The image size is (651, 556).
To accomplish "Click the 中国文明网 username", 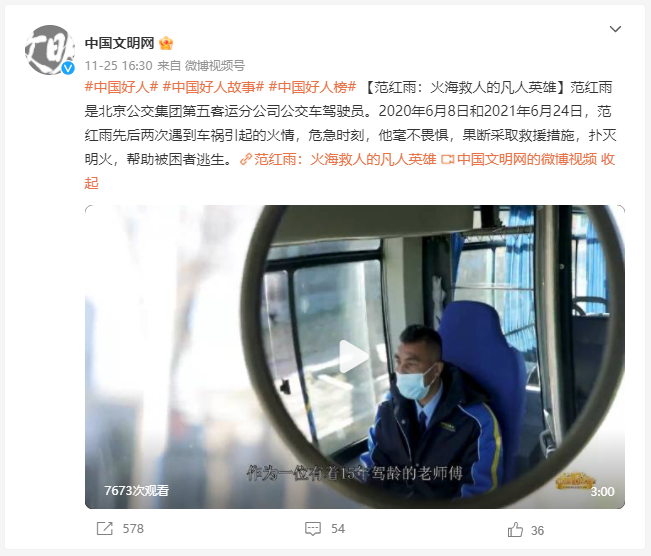I will 120,43.
